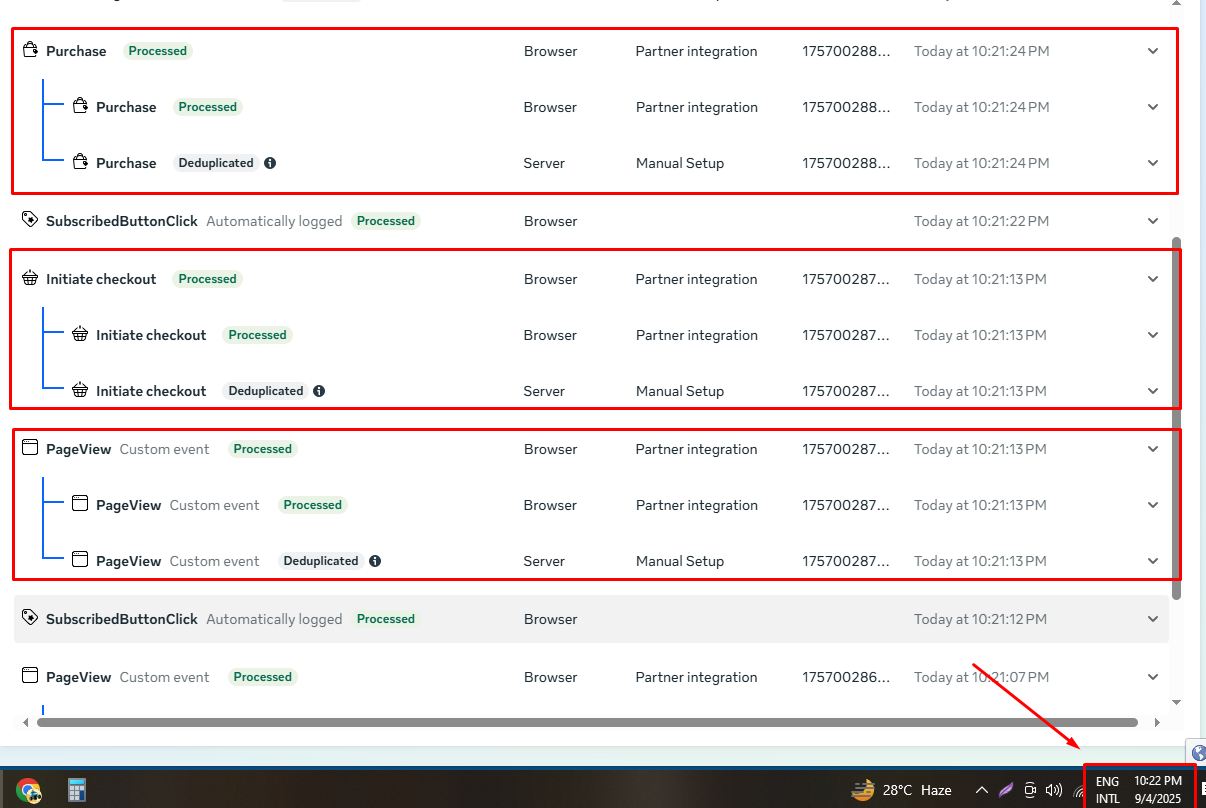This screenshot has height=808, width=1206.
Task: Click info icon beside Deduplicated PageView badge
Action: click(x=375, y=561)
